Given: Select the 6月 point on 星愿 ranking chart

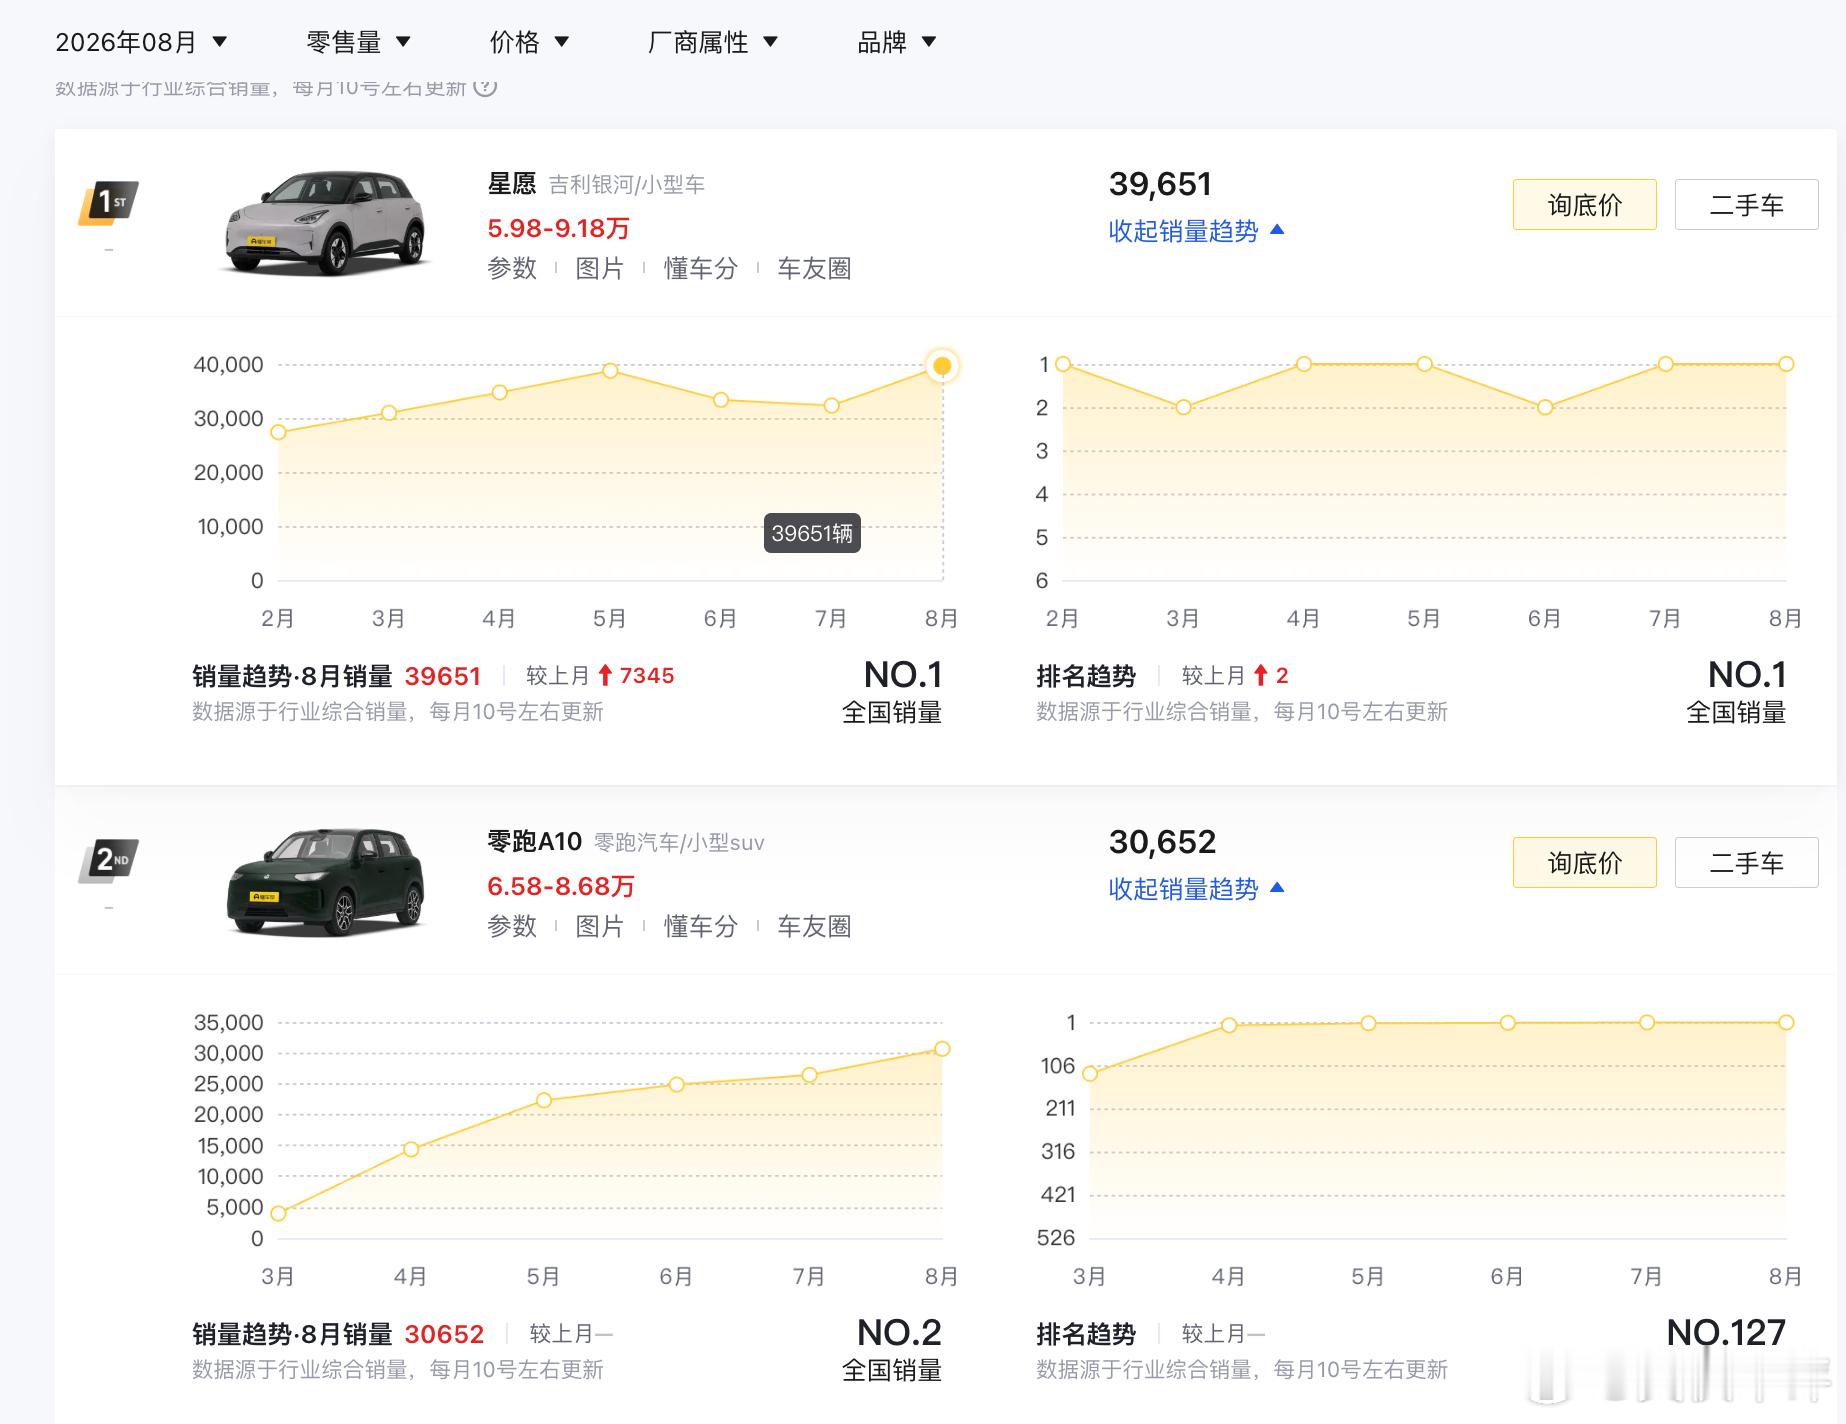Looking at the screenshot, I should coord(1545,407).
